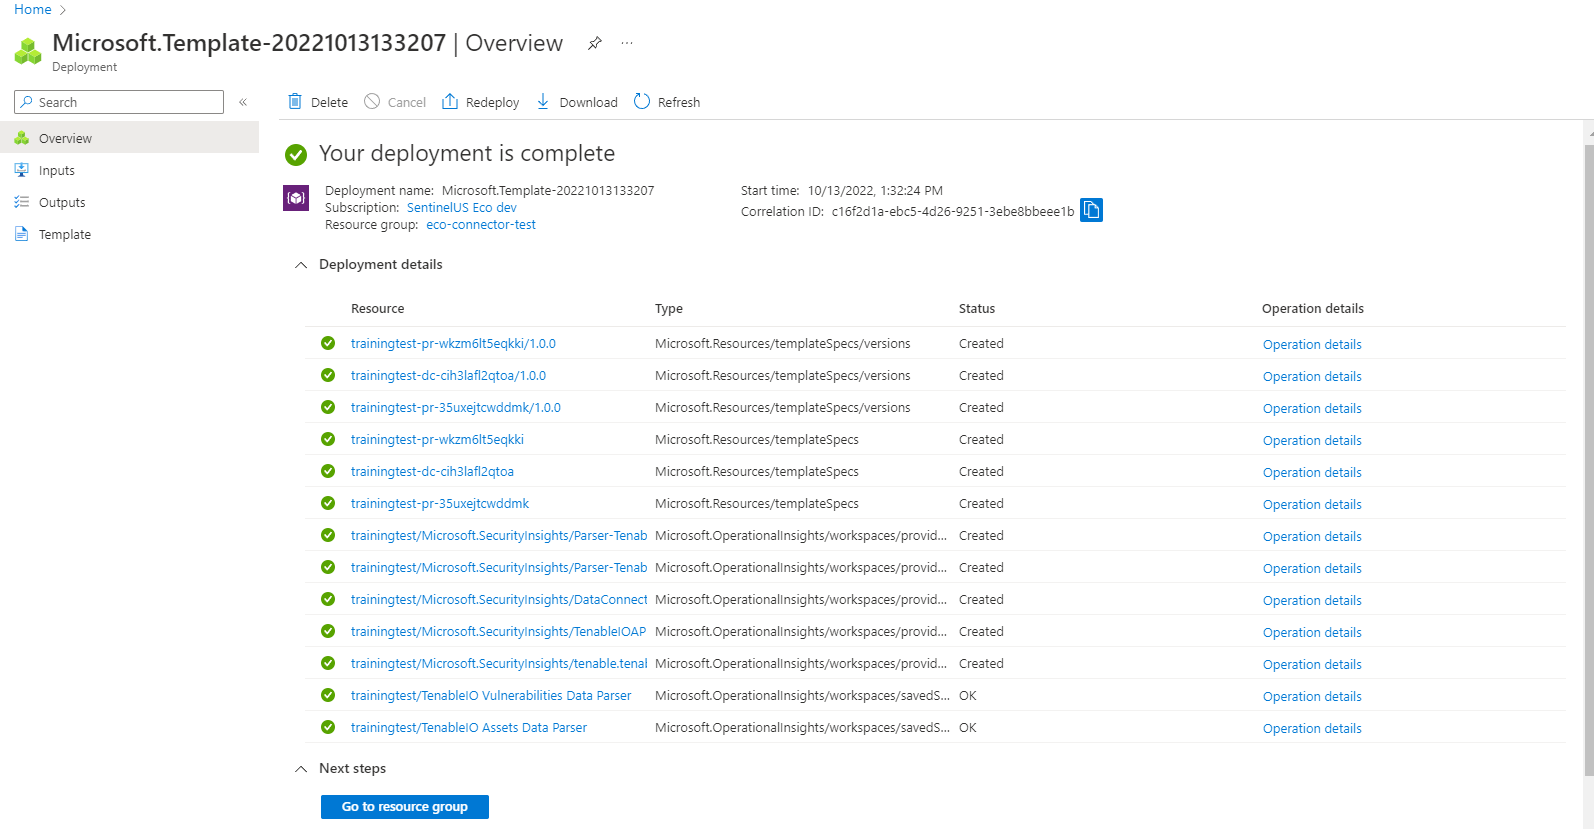
Task: Collapse the Next steps section
Action: tap(301, 769)
